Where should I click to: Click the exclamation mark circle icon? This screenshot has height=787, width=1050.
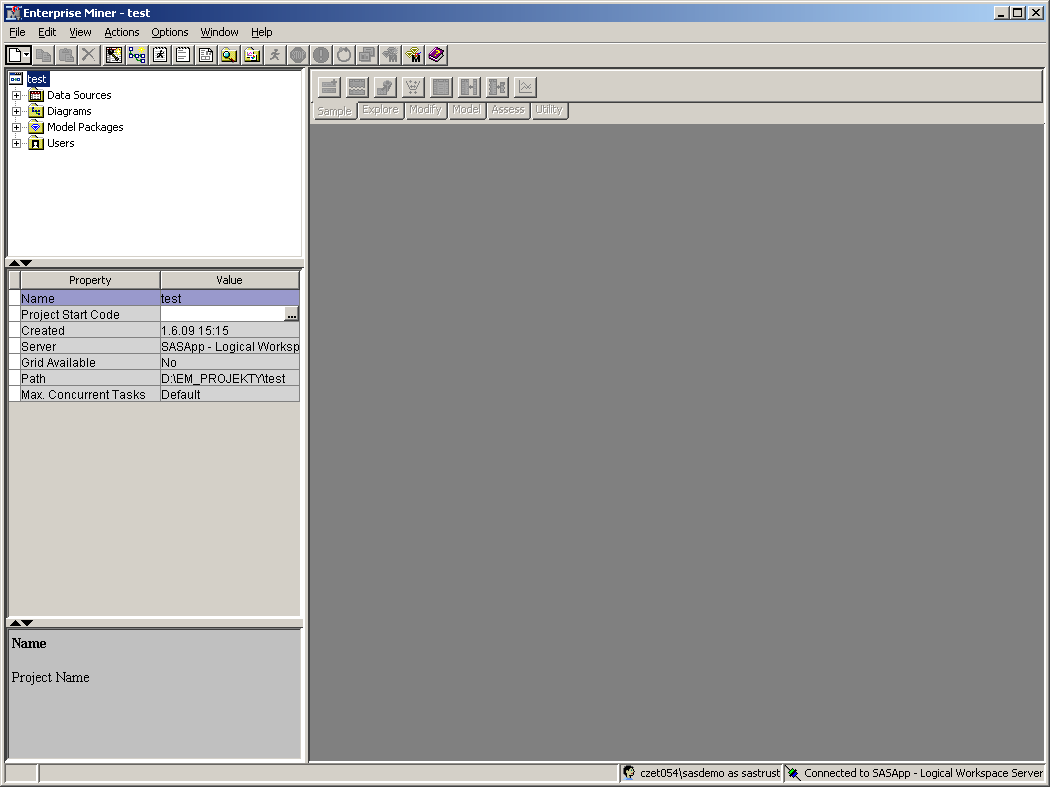click(321, 55)
